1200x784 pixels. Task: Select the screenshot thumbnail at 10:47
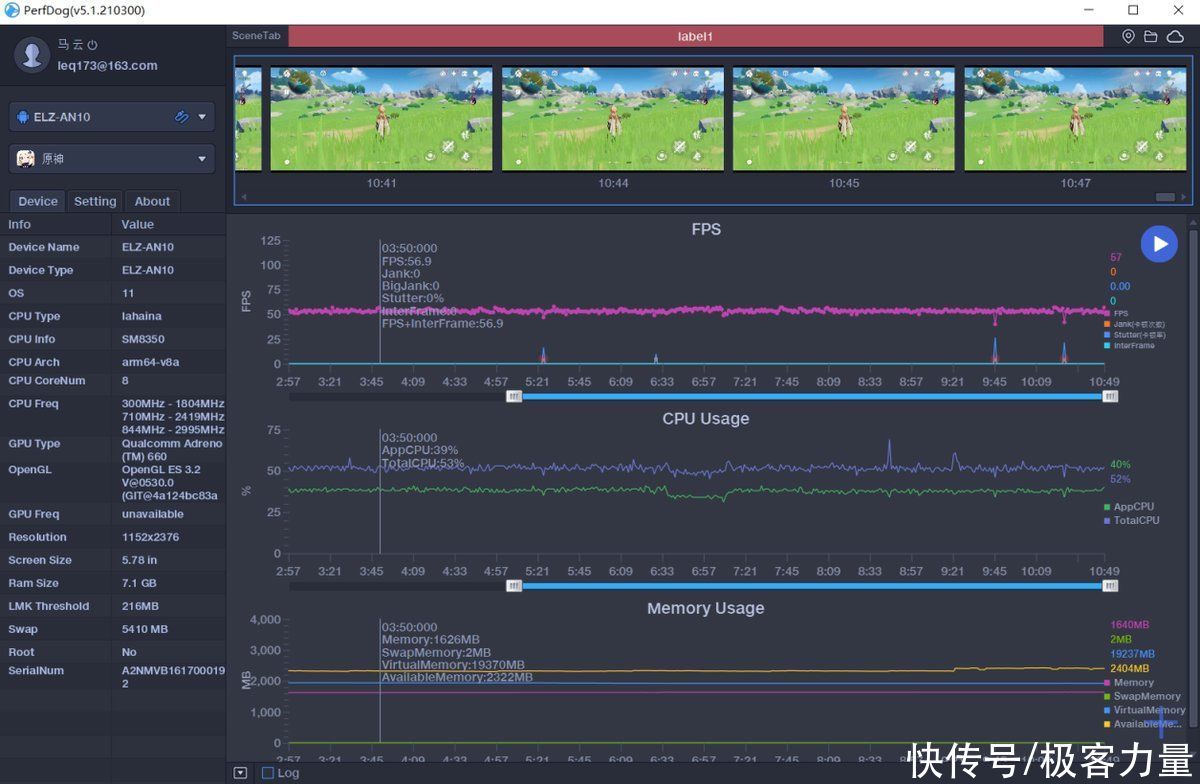coord(1075,119)
